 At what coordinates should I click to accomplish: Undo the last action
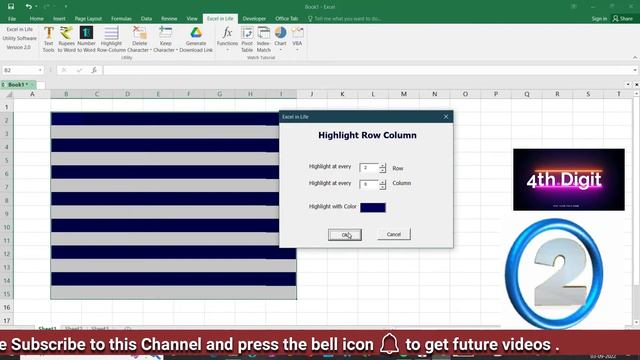(28, 7)
